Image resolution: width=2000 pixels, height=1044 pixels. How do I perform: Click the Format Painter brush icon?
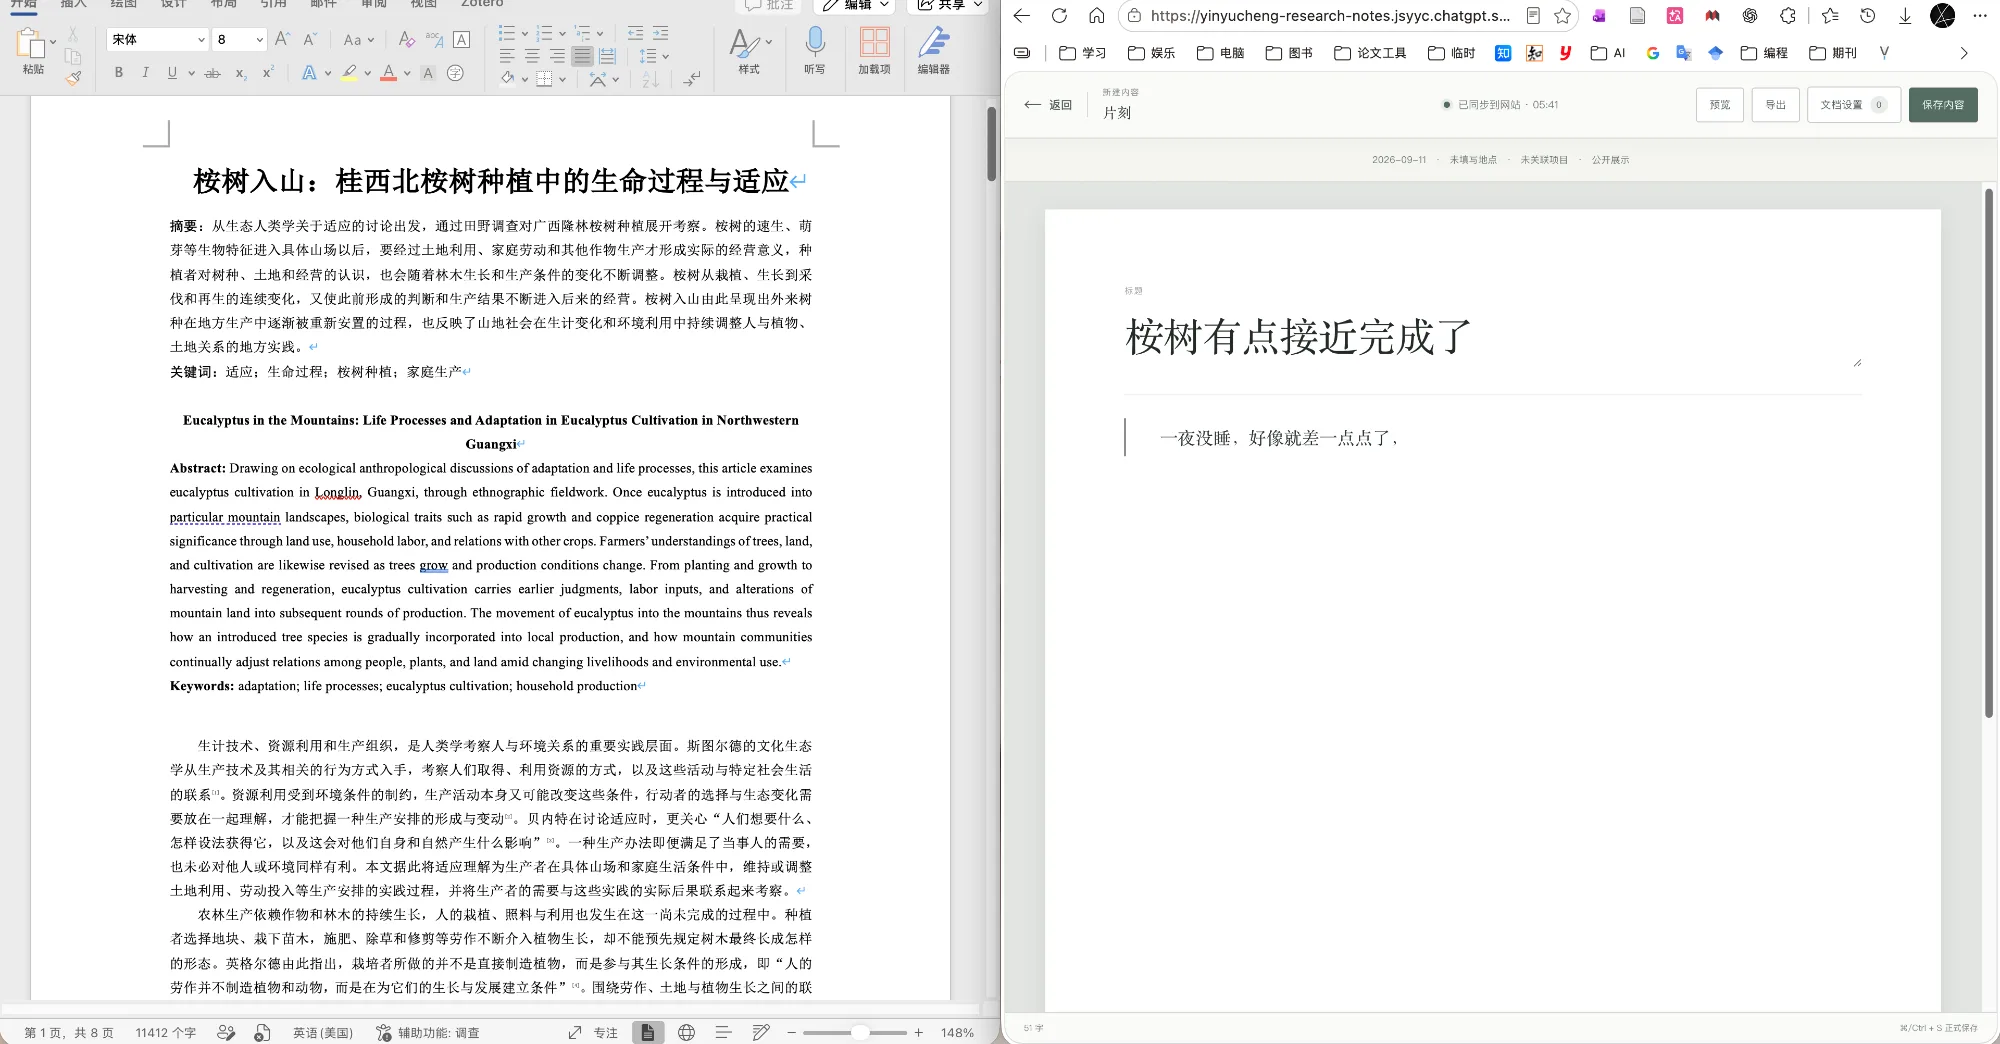pos(73,77)
